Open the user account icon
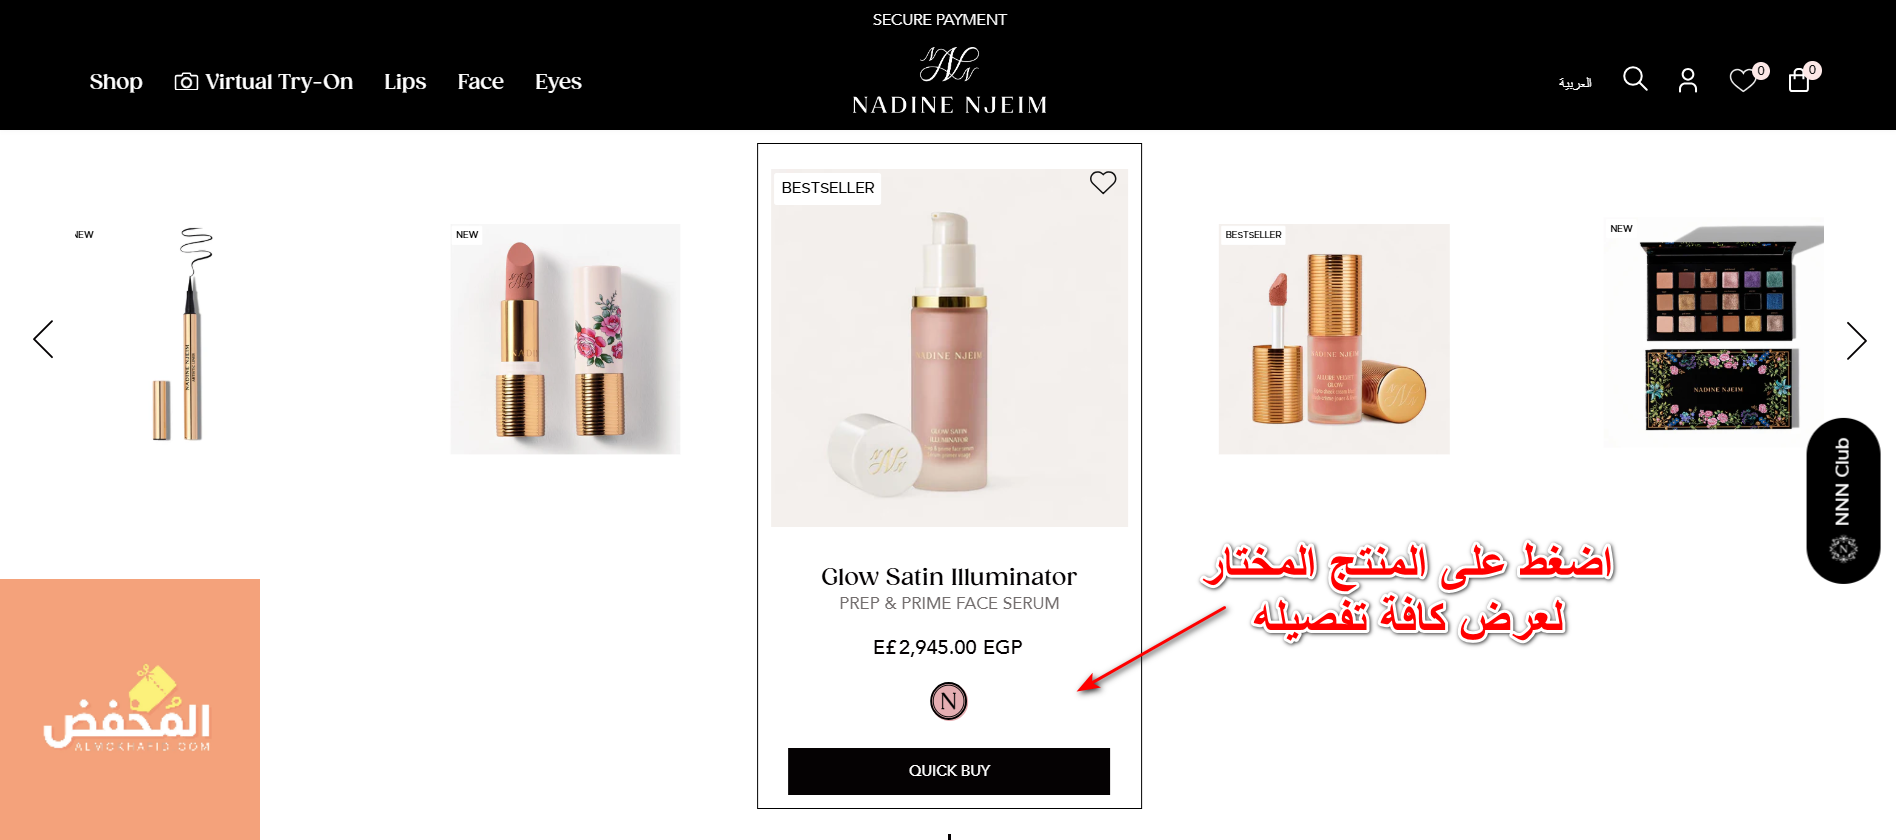Screen dimensions: 1896x840 coord(1688,80)
